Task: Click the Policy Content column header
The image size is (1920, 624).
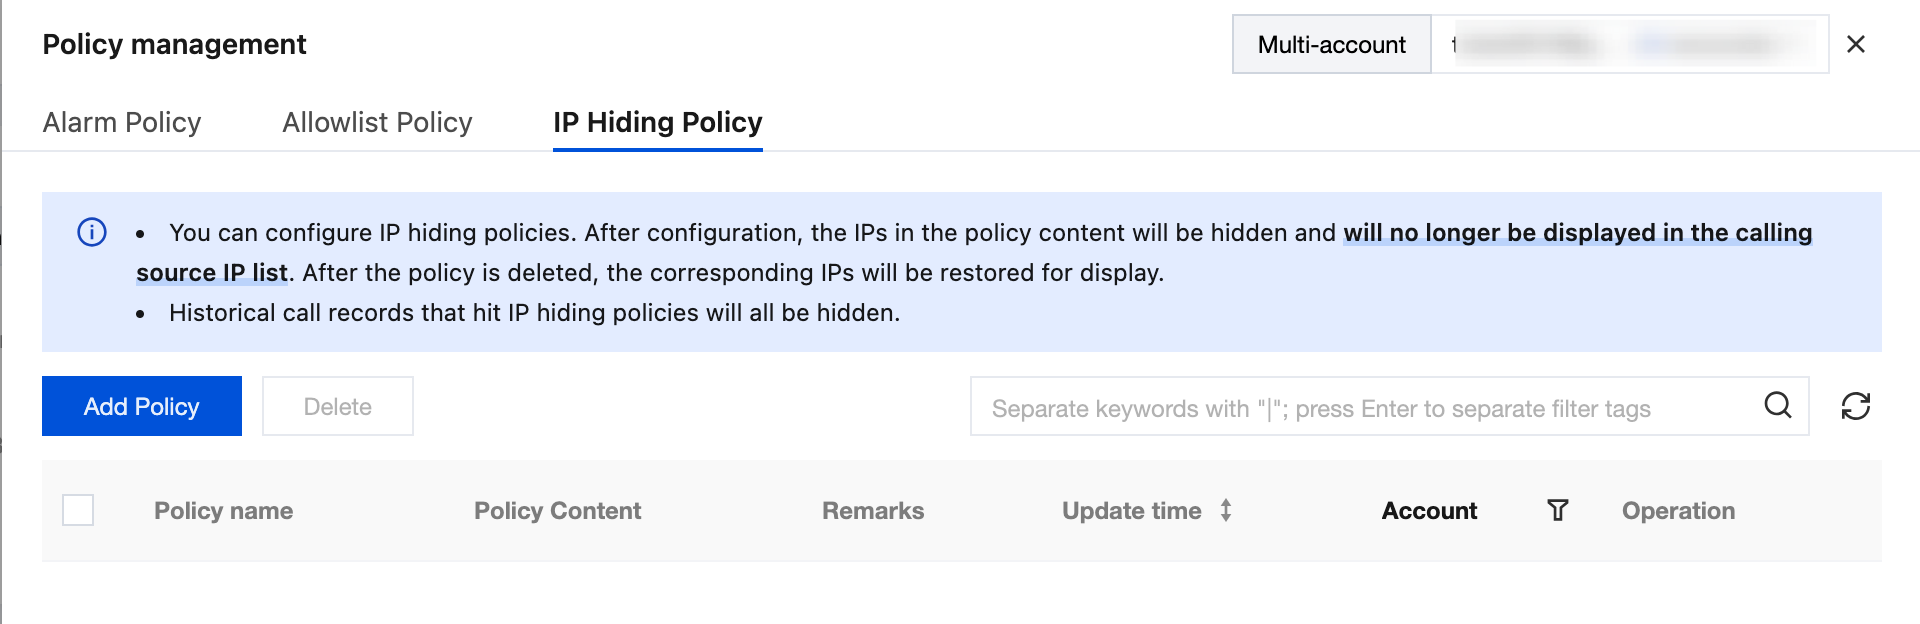Action: tap(557, 511)
